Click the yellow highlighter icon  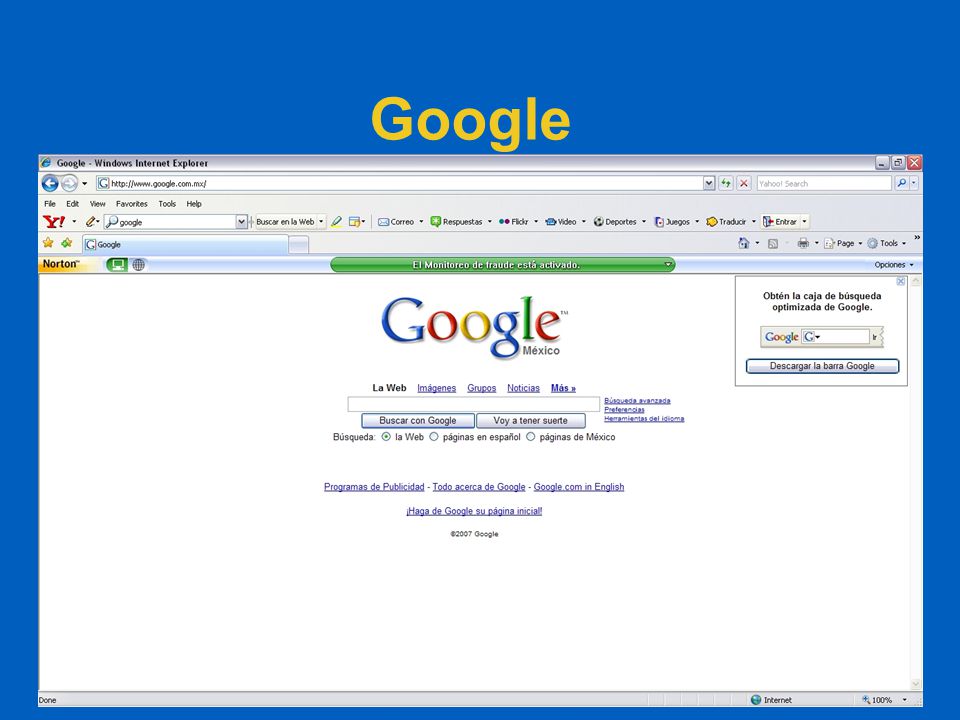(x=336, y=222)
